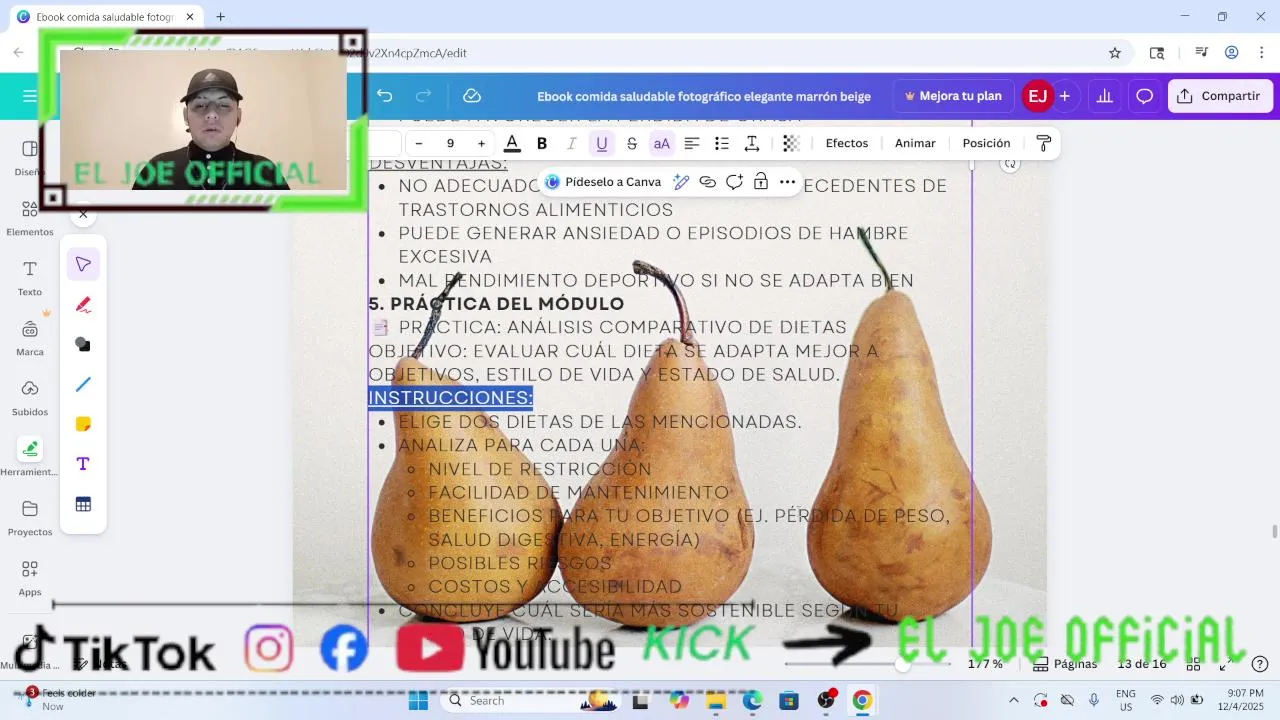
Task: Open more options ellipsis menu
Action: 788,182
